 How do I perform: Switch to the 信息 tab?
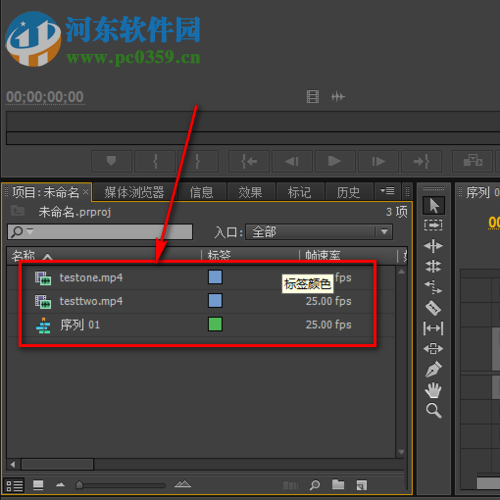point(201,192)
